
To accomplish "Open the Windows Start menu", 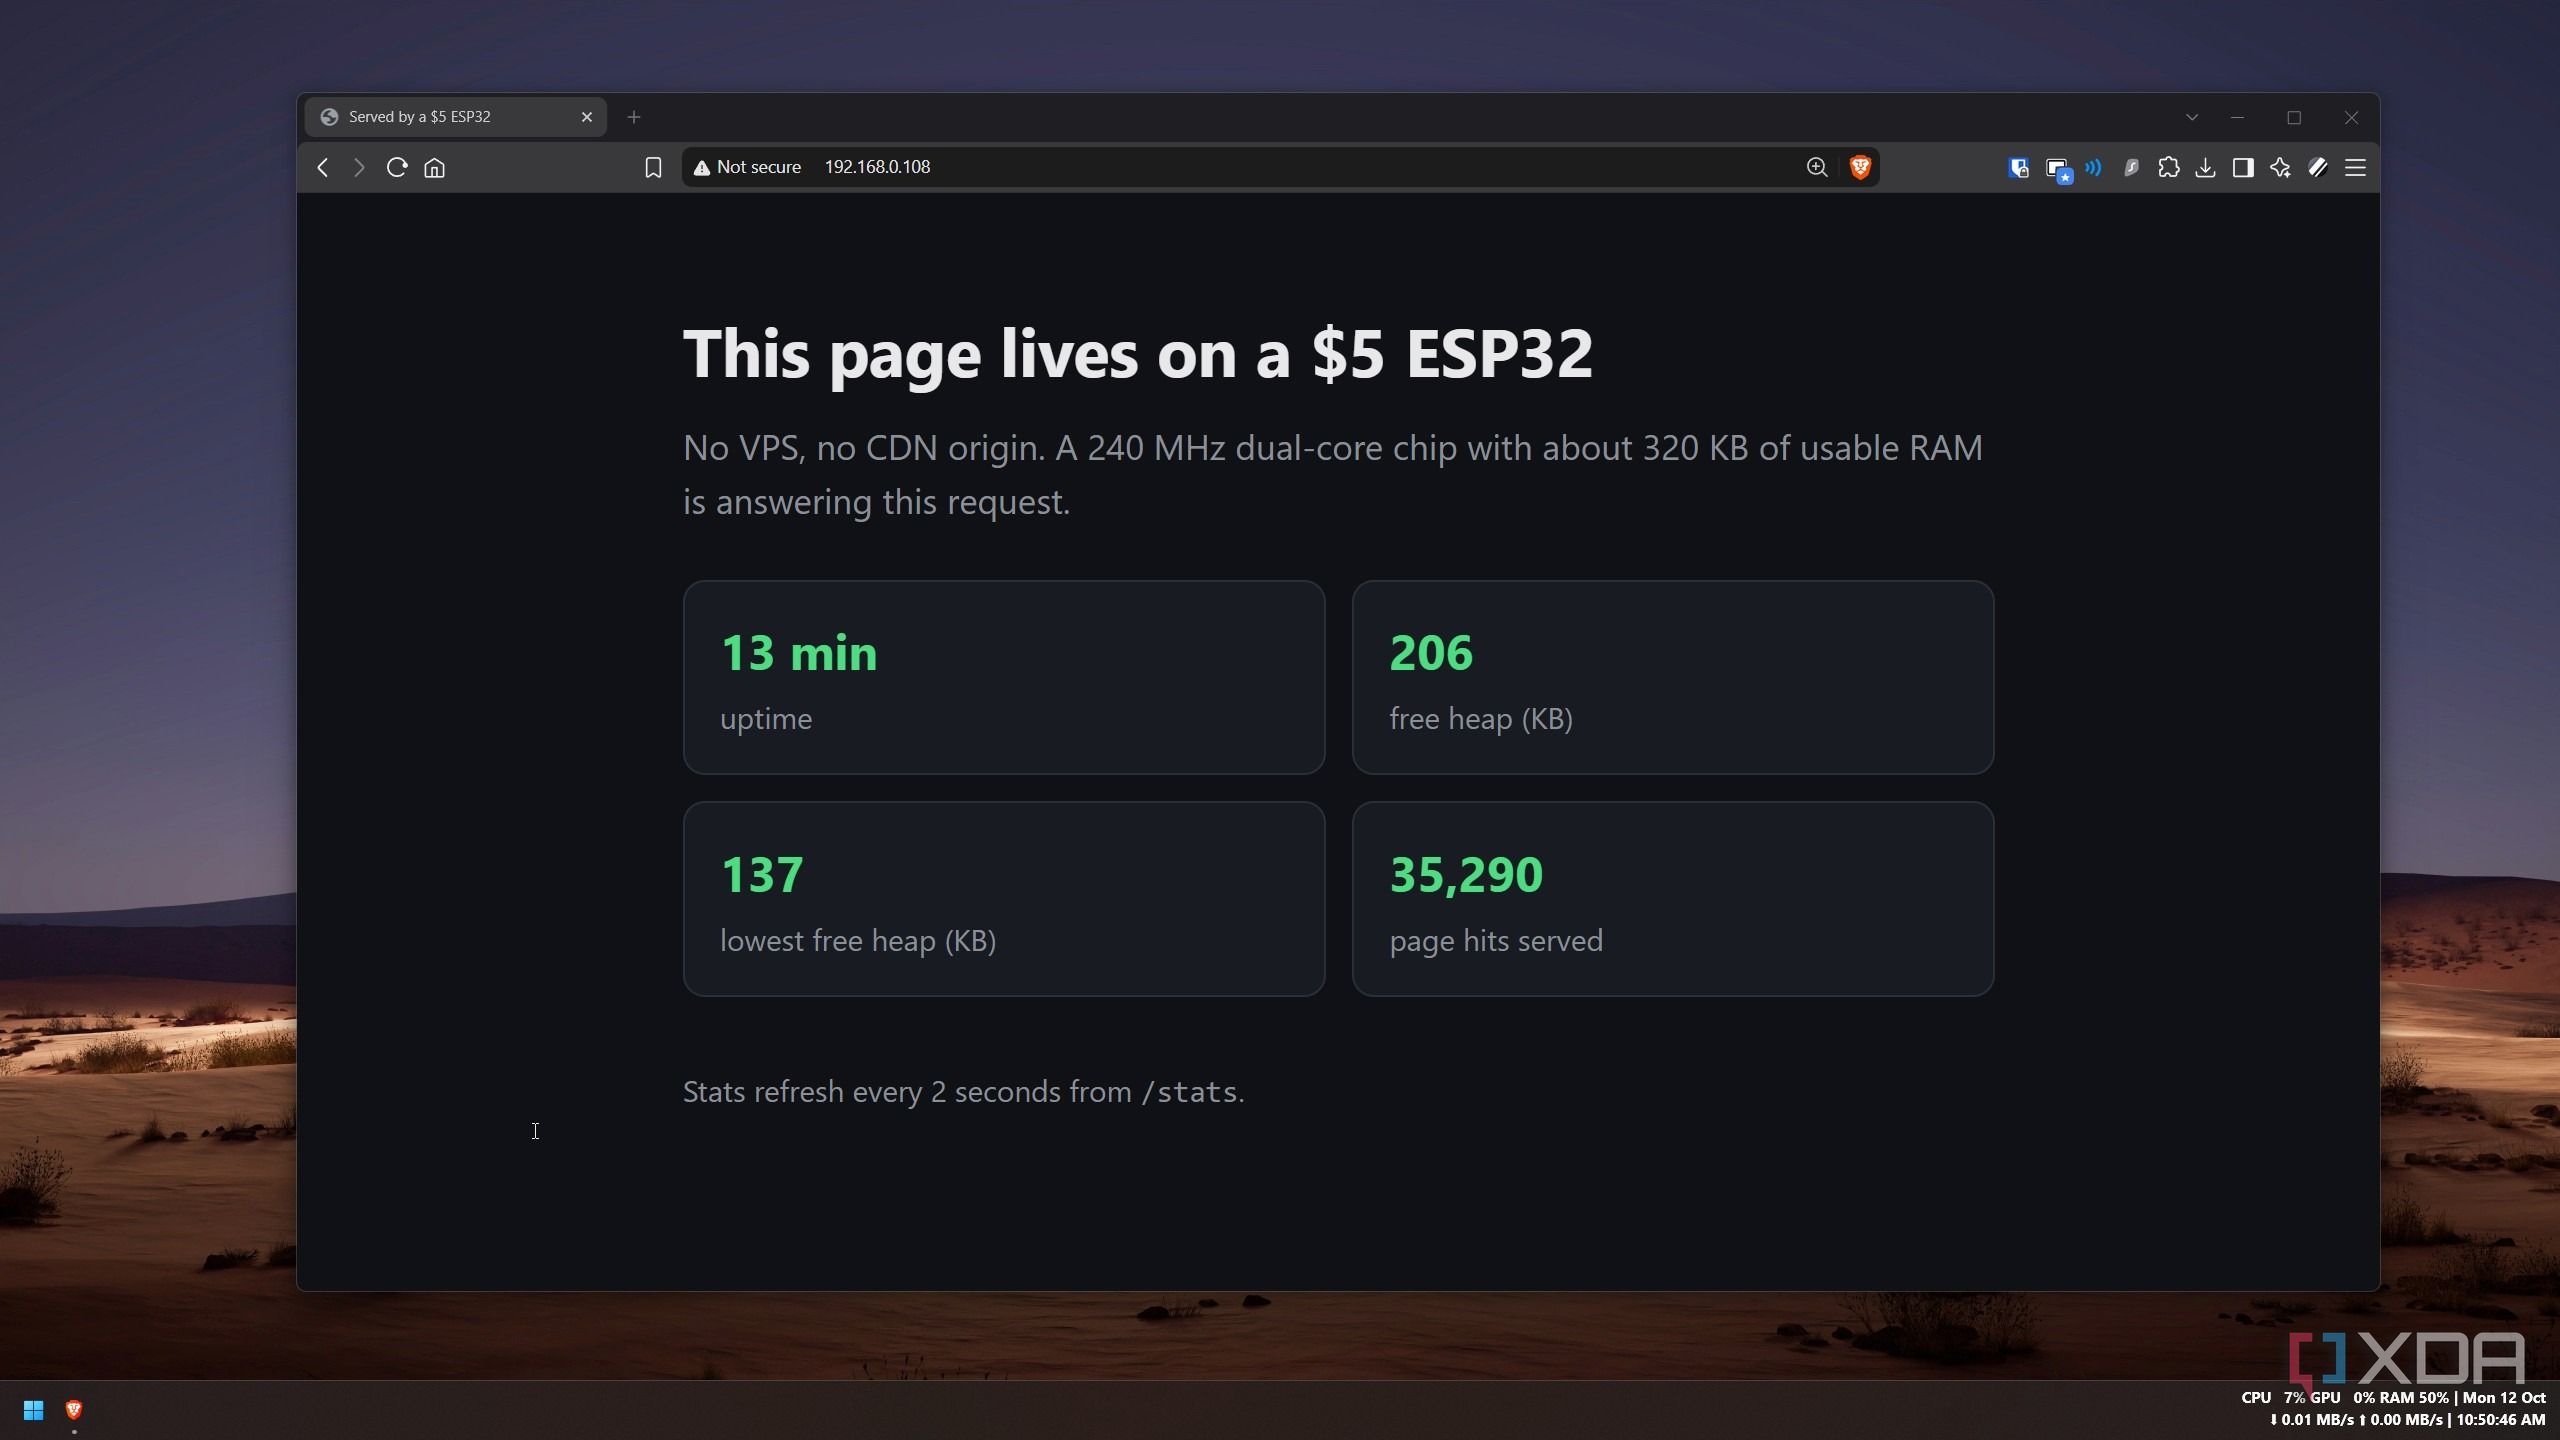I will pyautogui.click(x=33, y=1410).
